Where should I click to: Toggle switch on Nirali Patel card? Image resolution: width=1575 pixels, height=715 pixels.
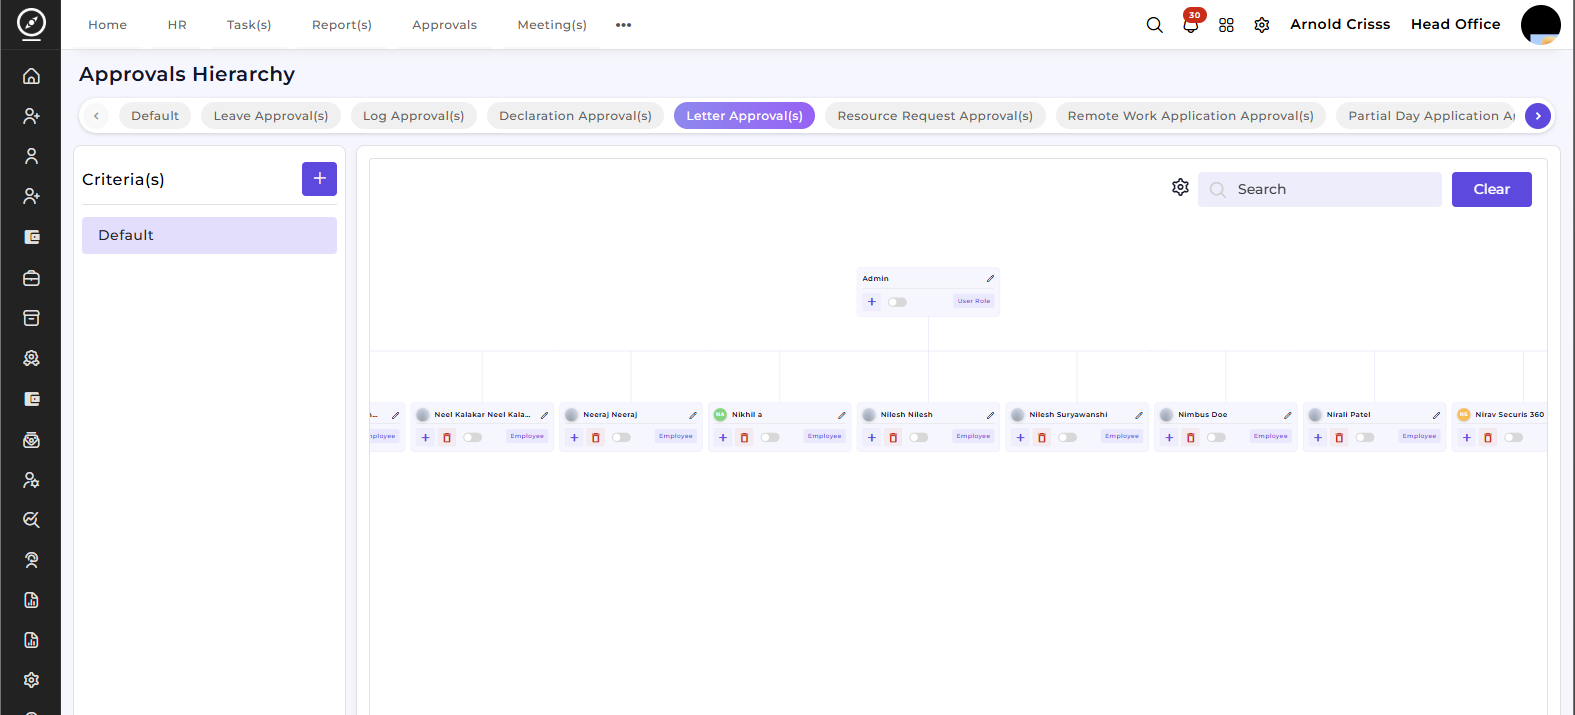point(1365,437)
